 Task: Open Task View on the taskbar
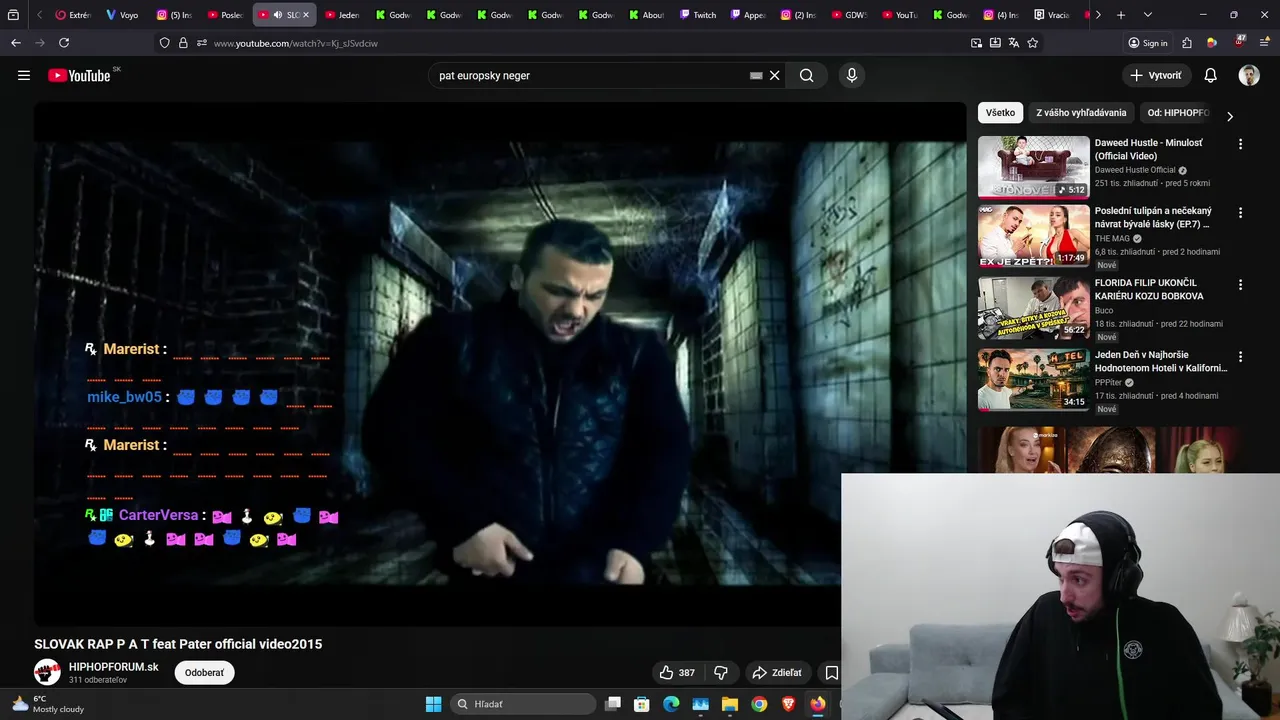613,704
